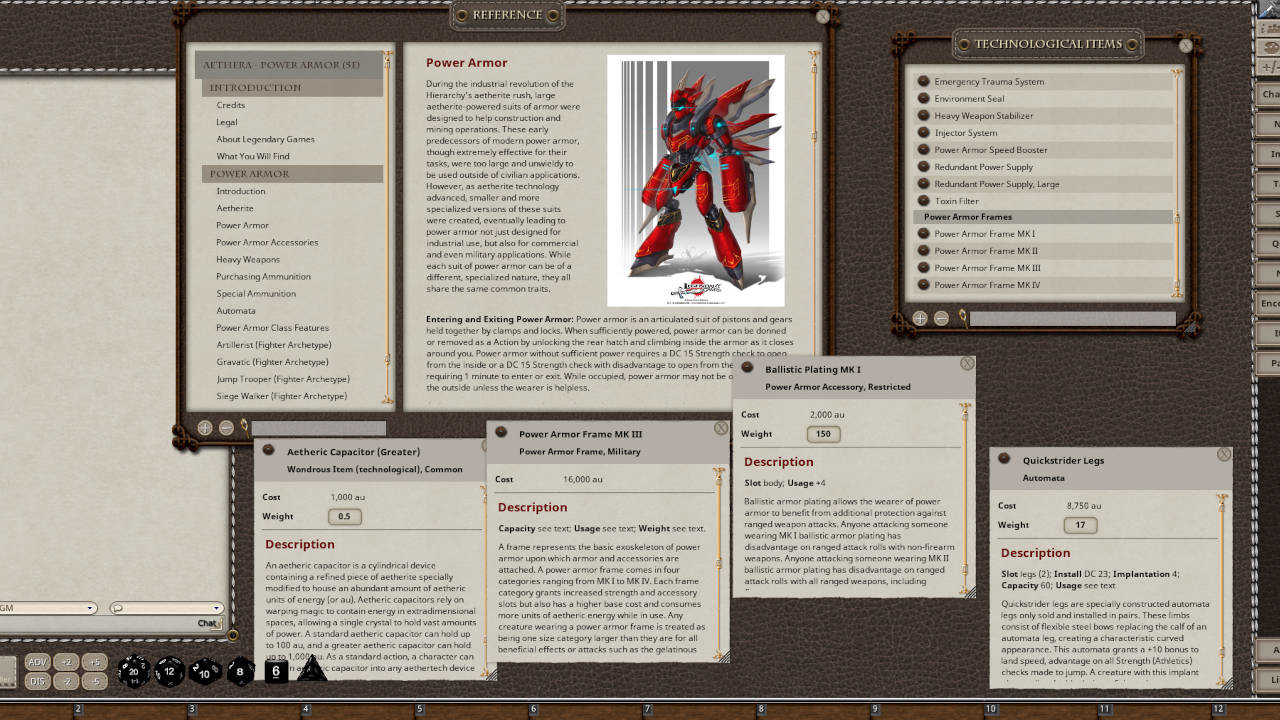1280x720 pixels.
Task: Toggle the +2 modifier button
Action: (x=66, y=662)
